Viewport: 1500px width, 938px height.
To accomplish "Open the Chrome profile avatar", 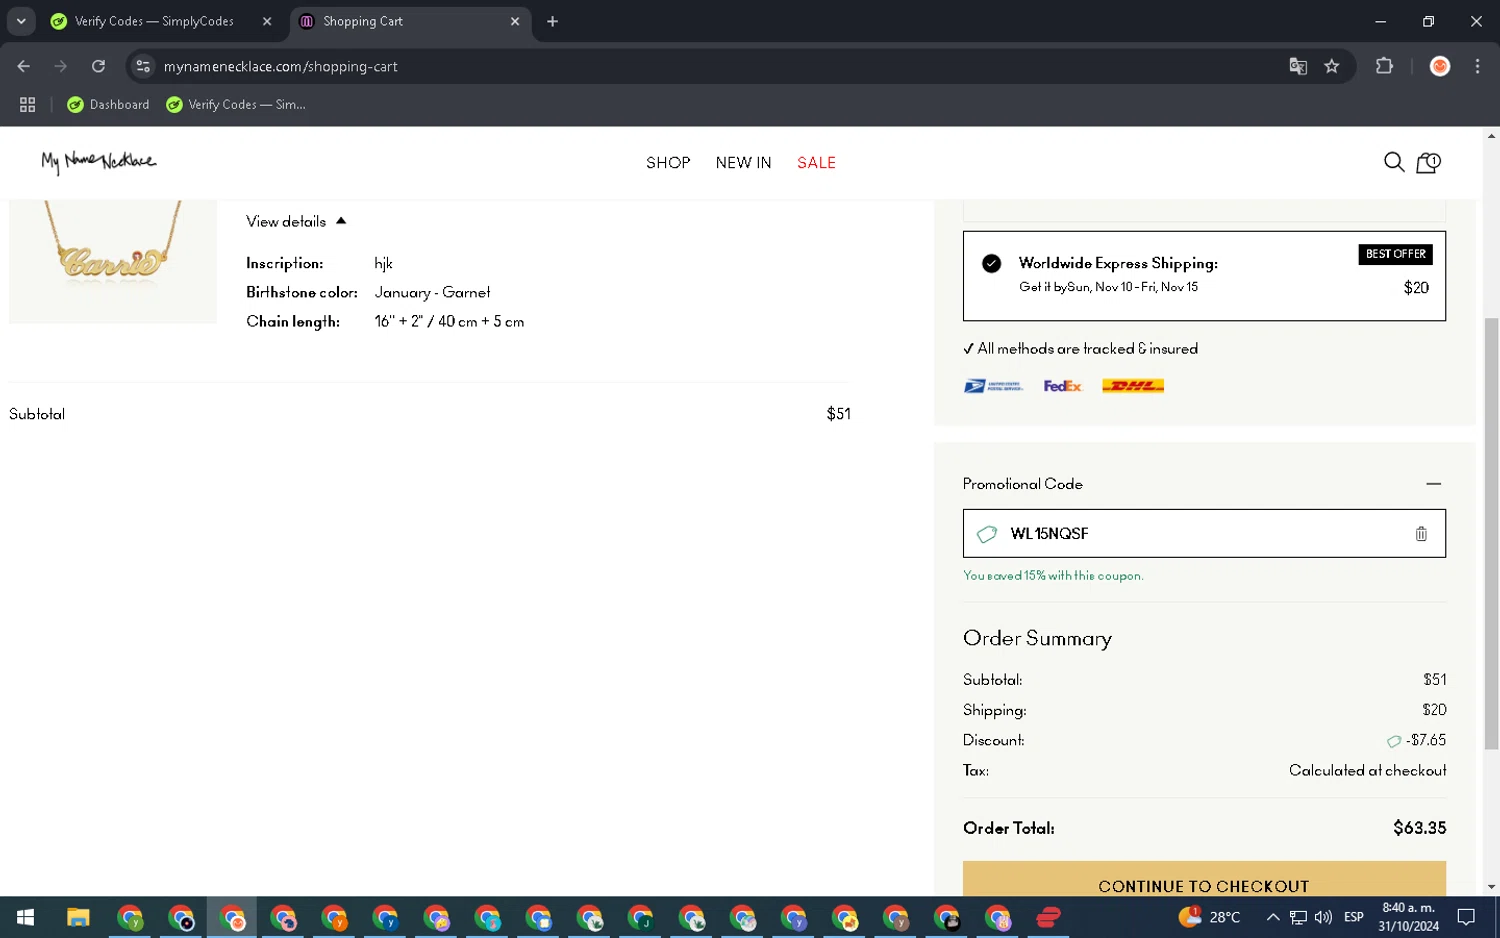I will 1440,66.
